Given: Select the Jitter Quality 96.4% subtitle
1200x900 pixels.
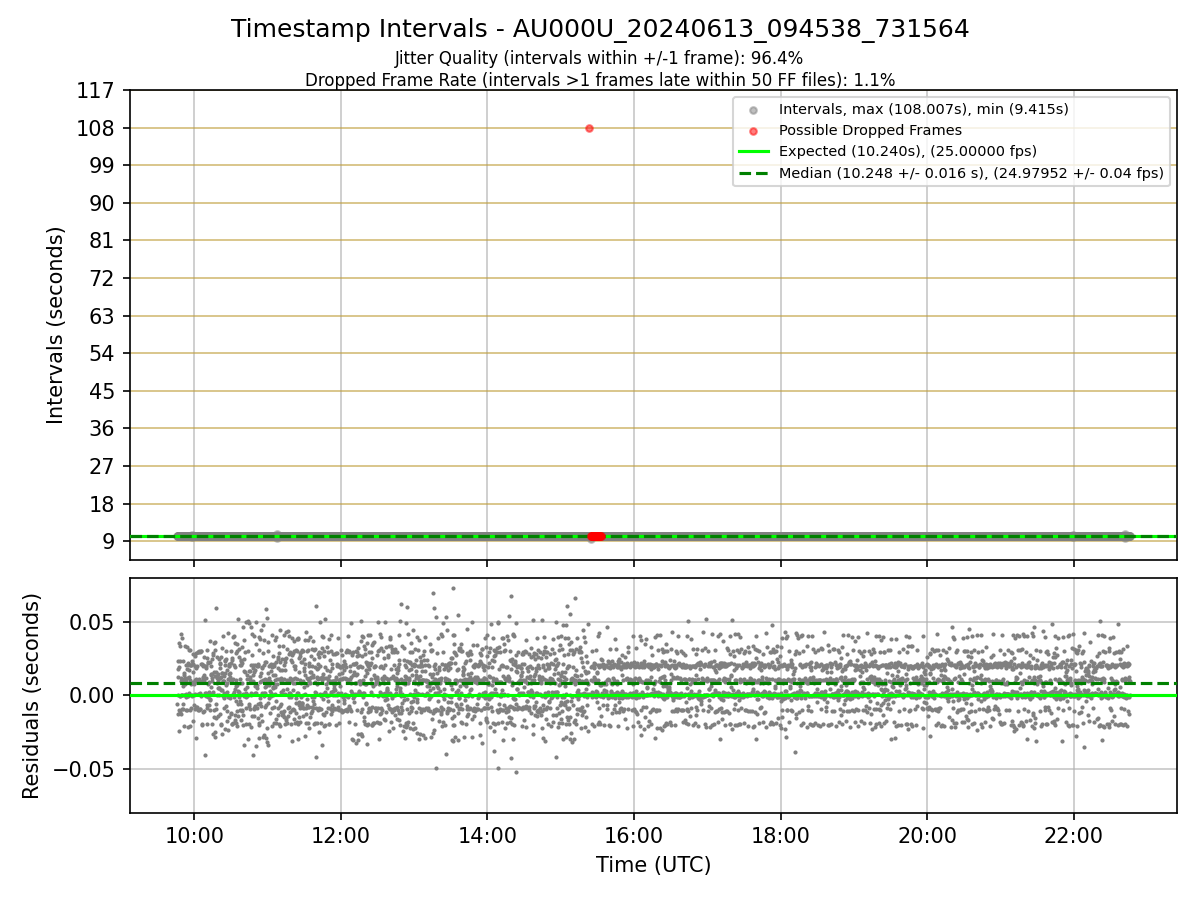Looking at the screenshot, I should 599,59.
